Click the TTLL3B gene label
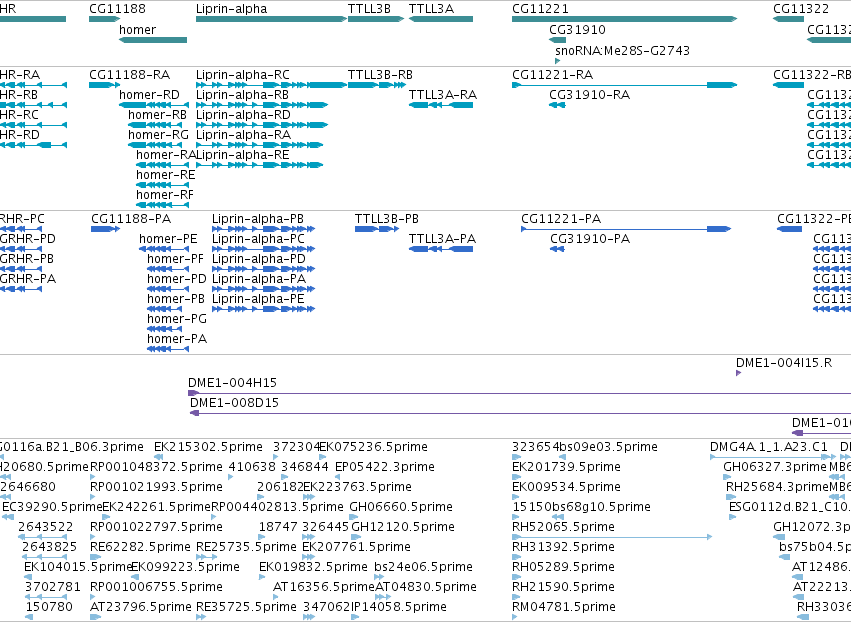The image size is (851, 622). (x=370, y=9)
